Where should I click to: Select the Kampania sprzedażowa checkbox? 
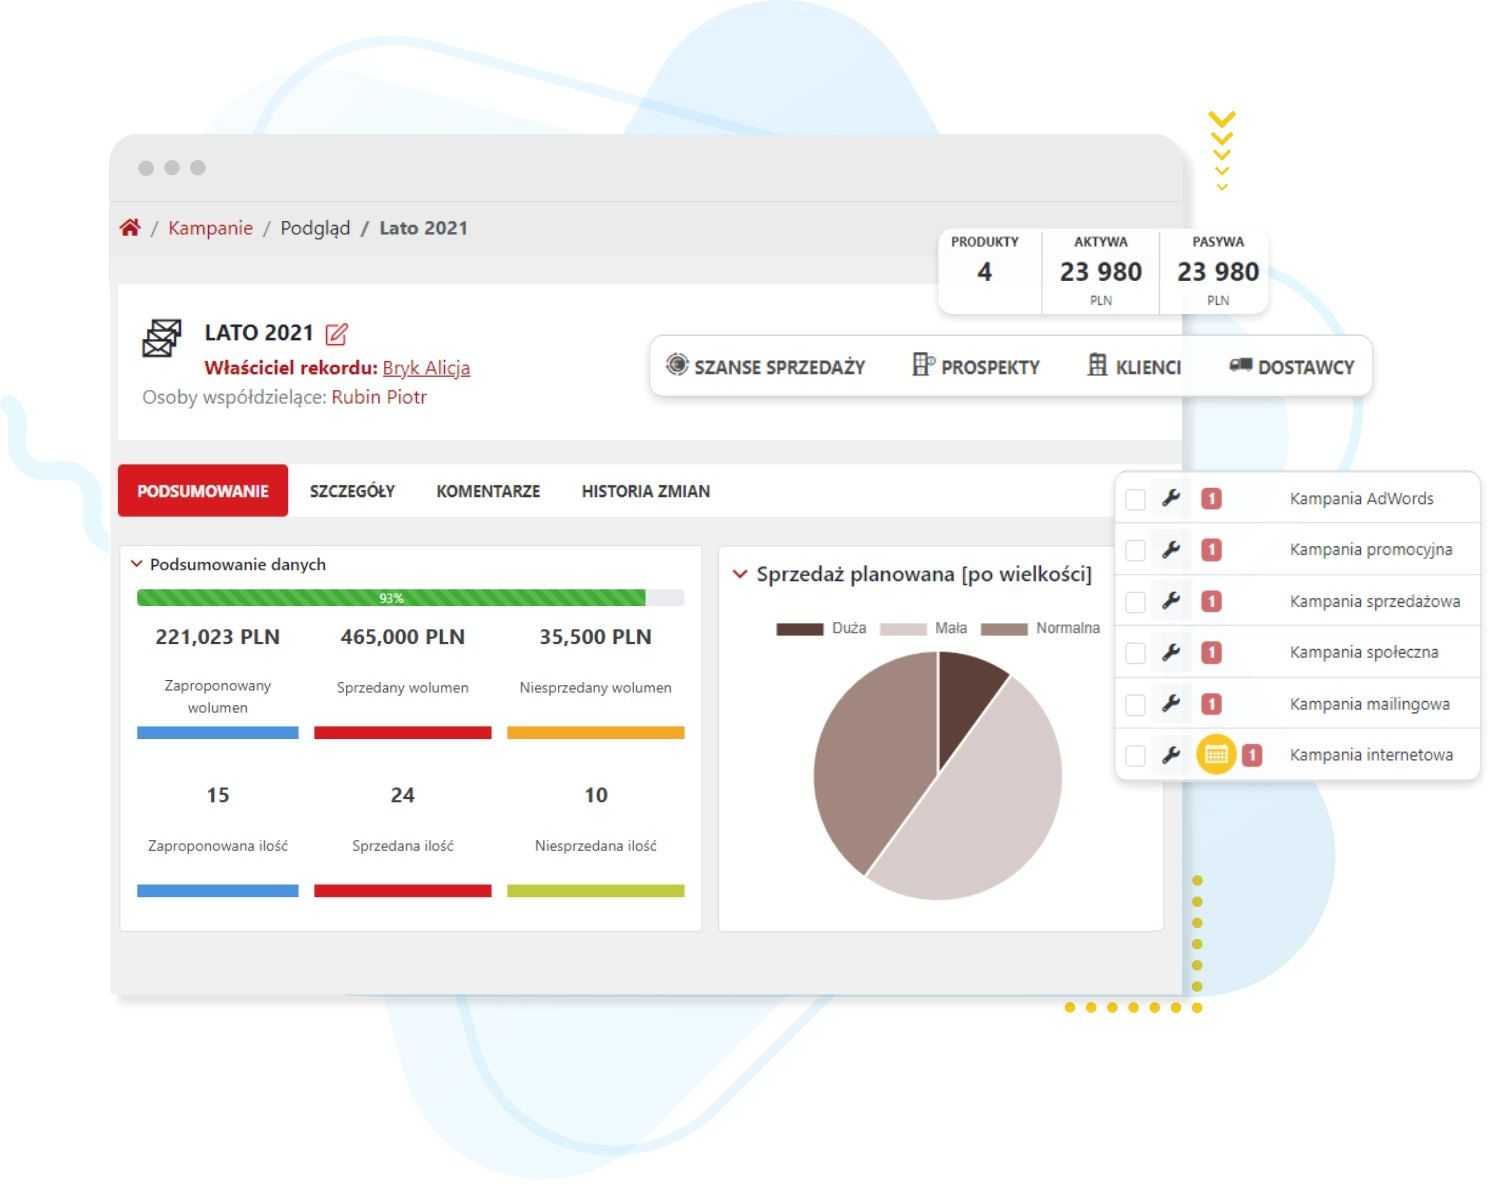point(1135,602)
